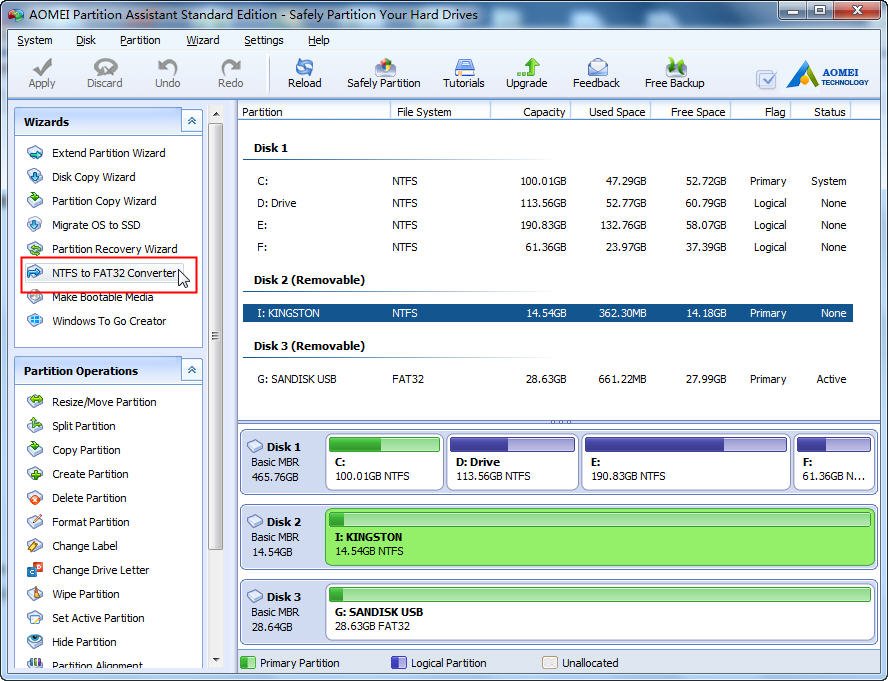Click the Reload toolbar icon

coord(304,68)
